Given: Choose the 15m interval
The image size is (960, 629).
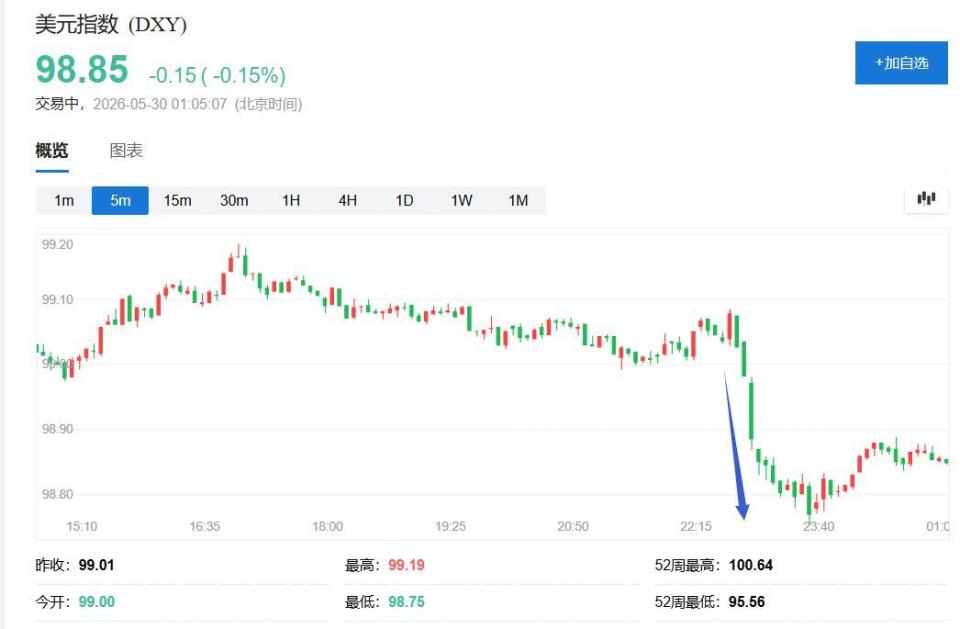Looking at the screenshot, I should 177,200.
